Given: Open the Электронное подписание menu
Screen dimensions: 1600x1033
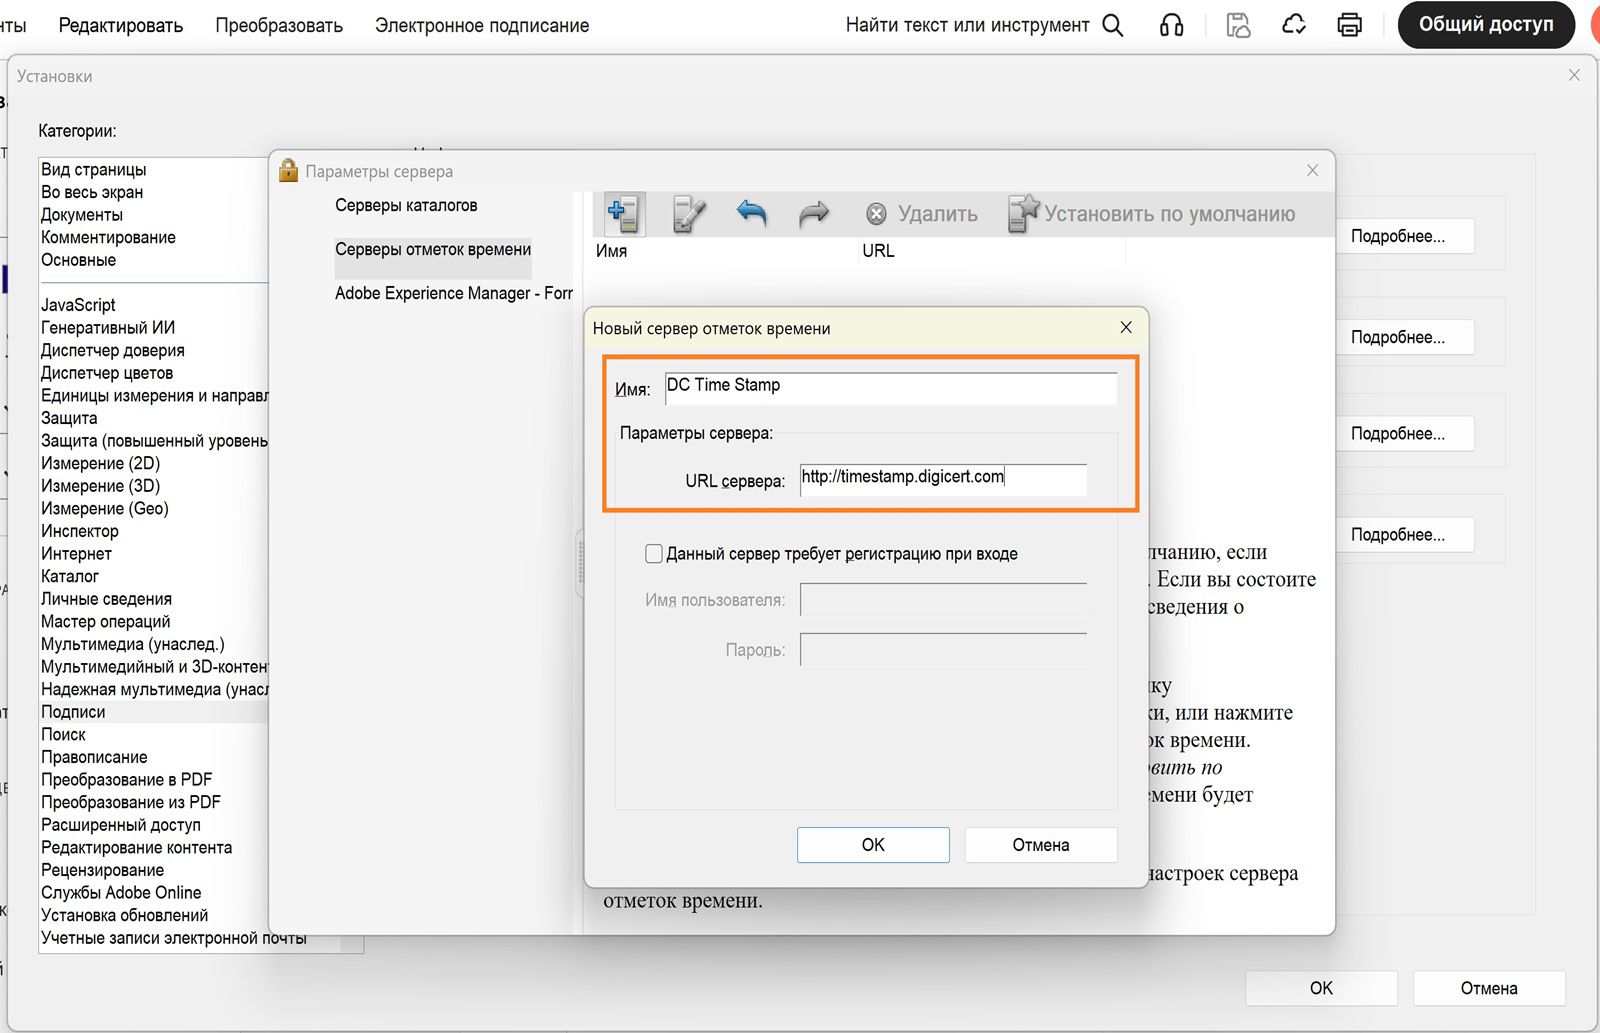Looking at the screenshot, I should coord(482,25).
